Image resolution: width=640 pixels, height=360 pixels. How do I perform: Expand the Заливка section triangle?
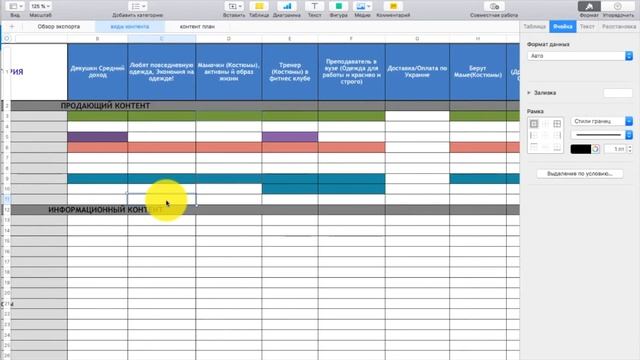[x=529, y=93]
